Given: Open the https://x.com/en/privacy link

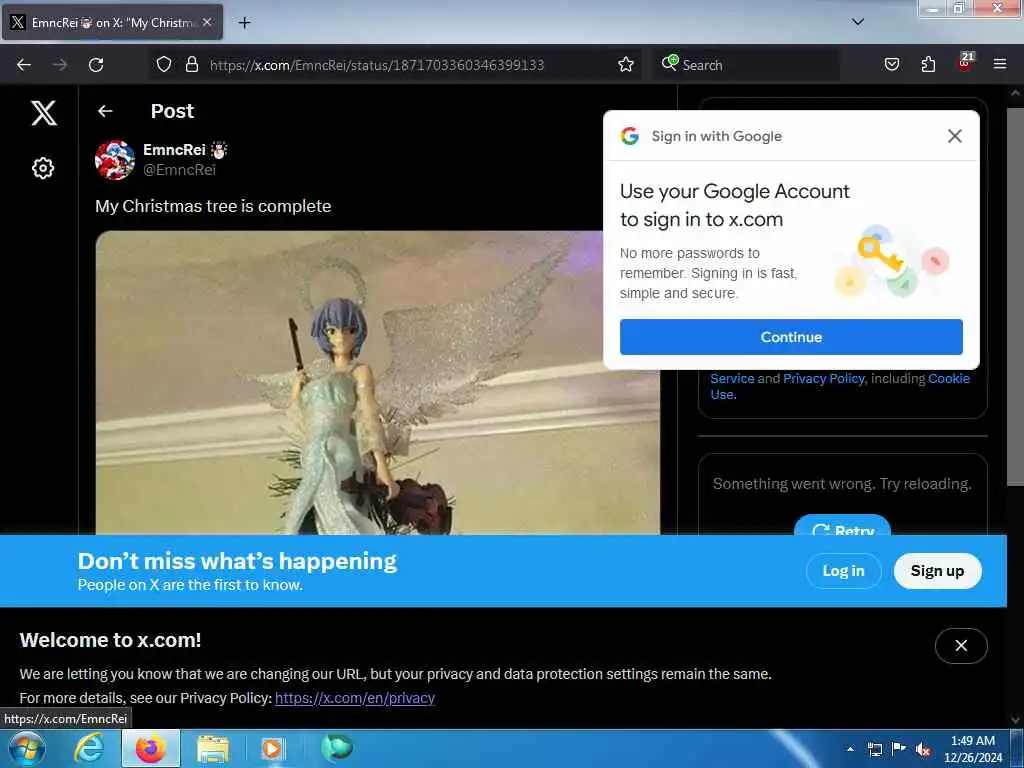Looking at the screenshot, I should pyautogui.click(x=355, y=698).
